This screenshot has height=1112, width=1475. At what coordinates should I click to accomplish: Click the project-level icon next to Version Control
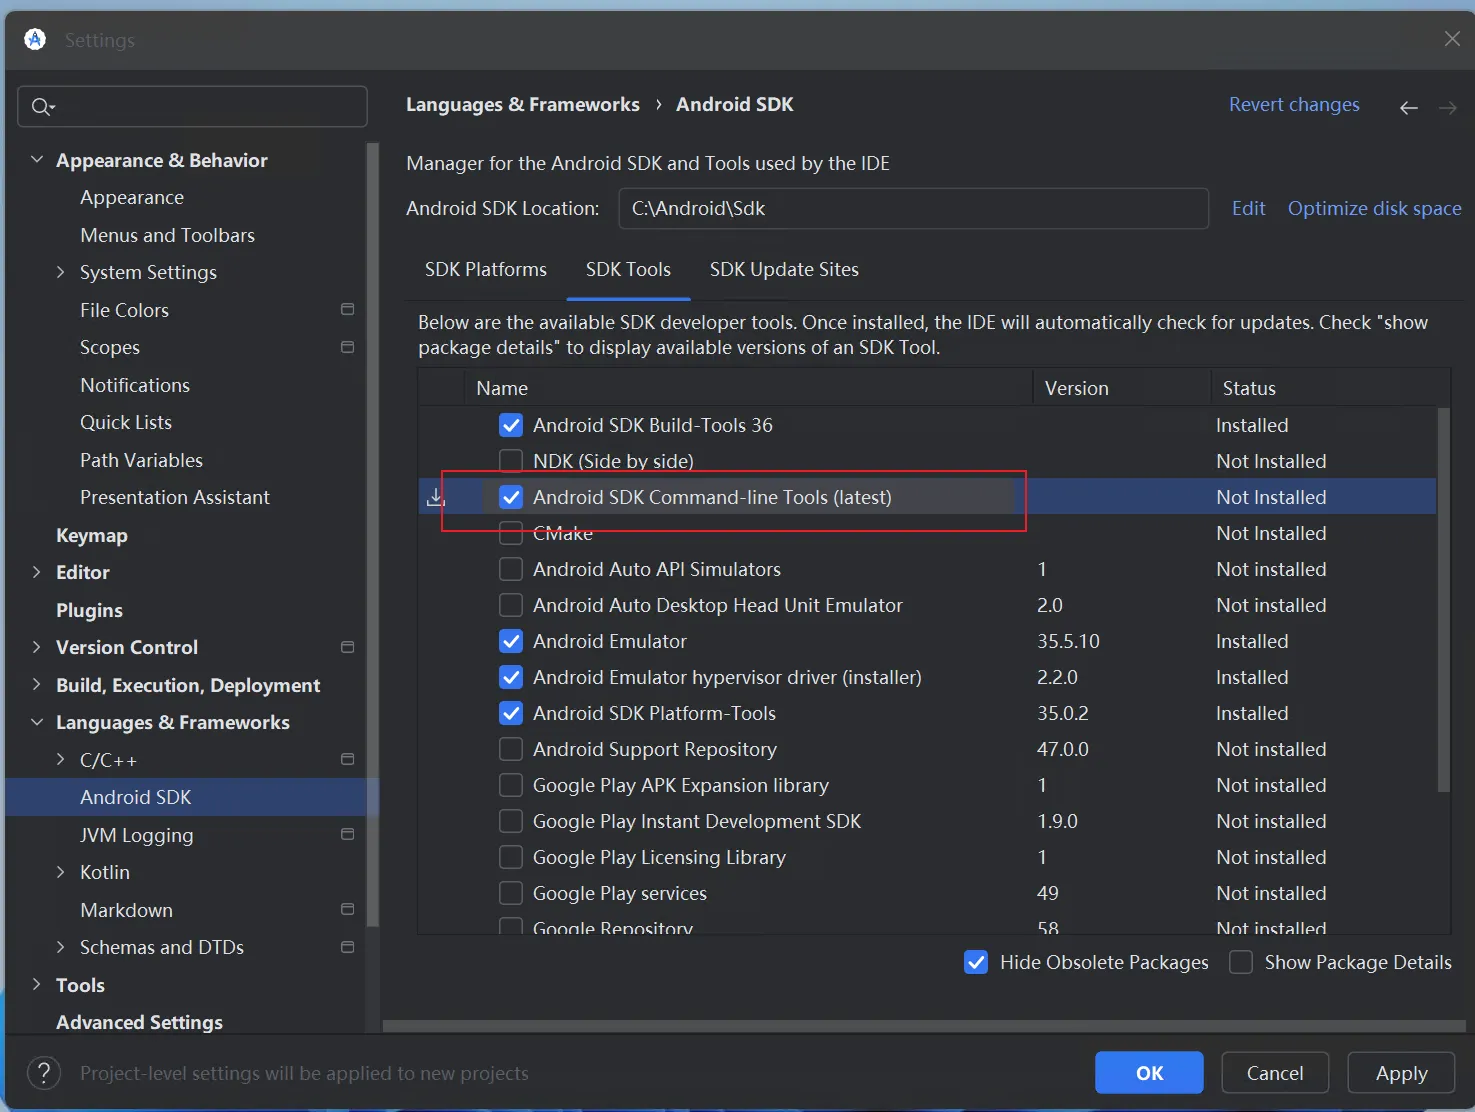[347, 647]
